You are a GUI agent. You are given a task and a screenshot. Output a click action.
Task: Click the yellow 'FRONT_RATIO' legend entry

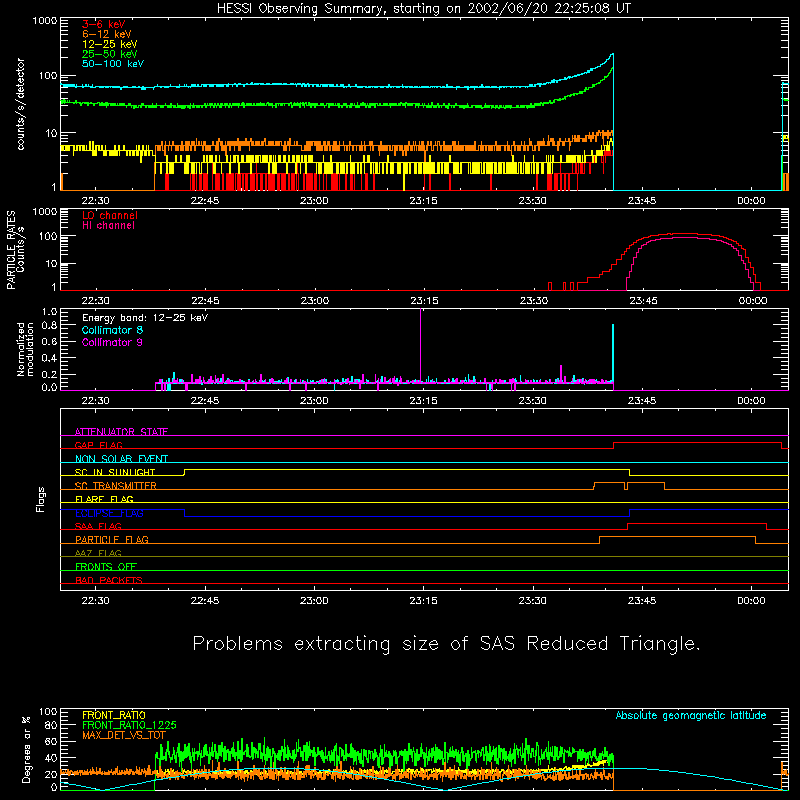click(x=114, y=715)
